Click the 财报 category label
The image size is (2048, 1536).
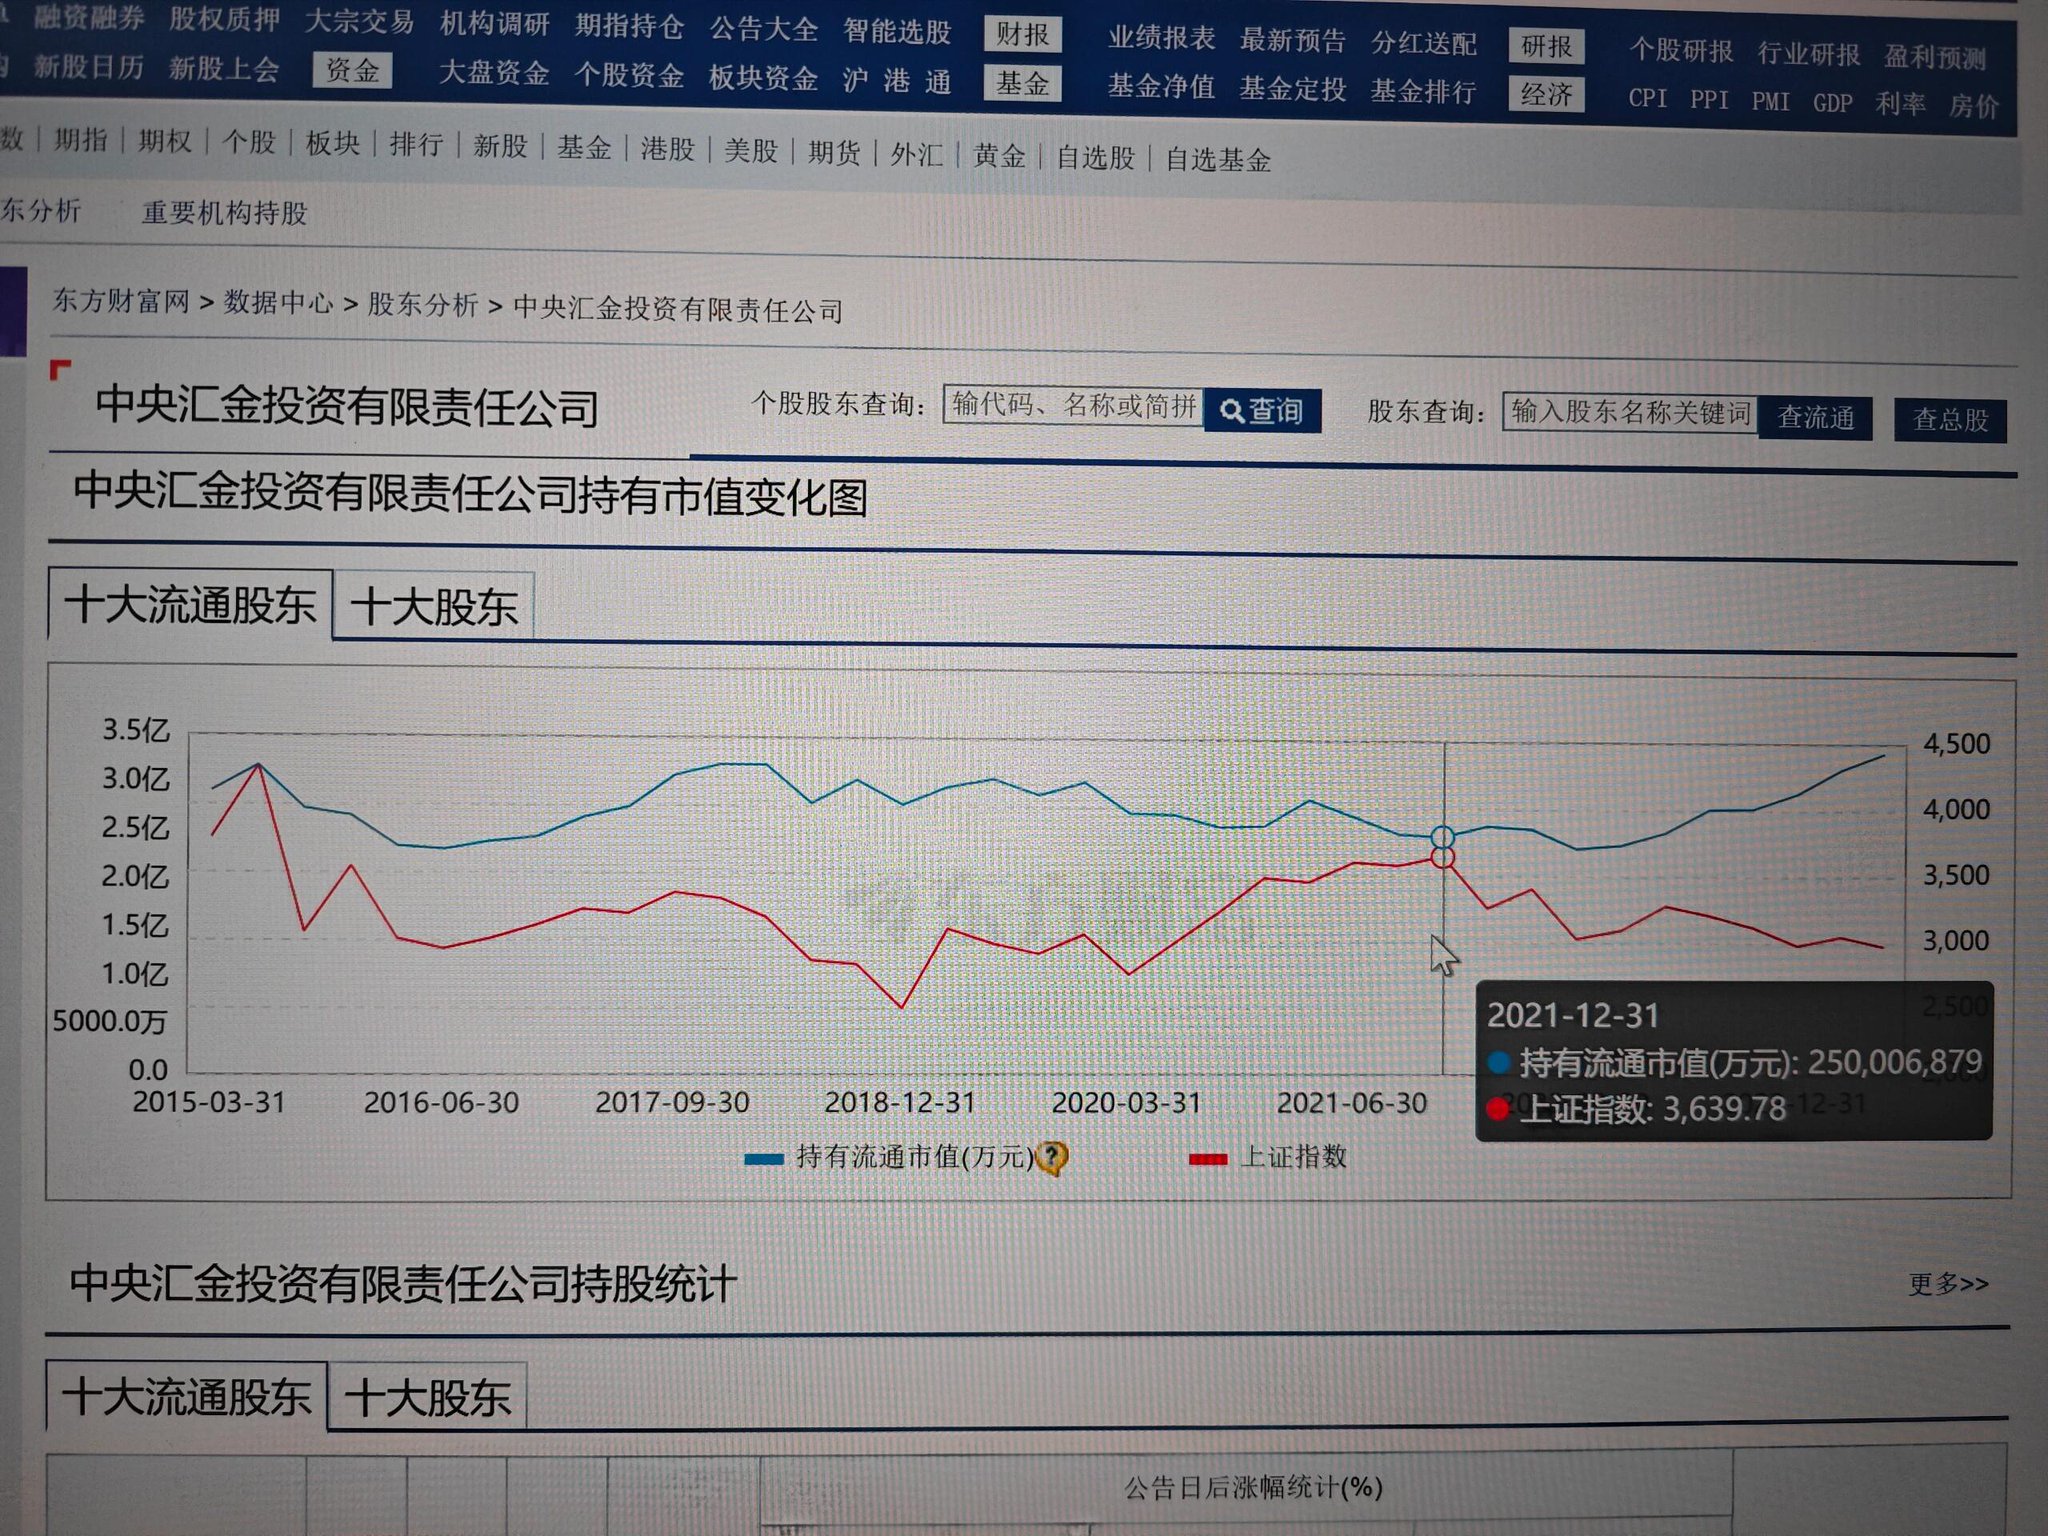[1021, 35]
